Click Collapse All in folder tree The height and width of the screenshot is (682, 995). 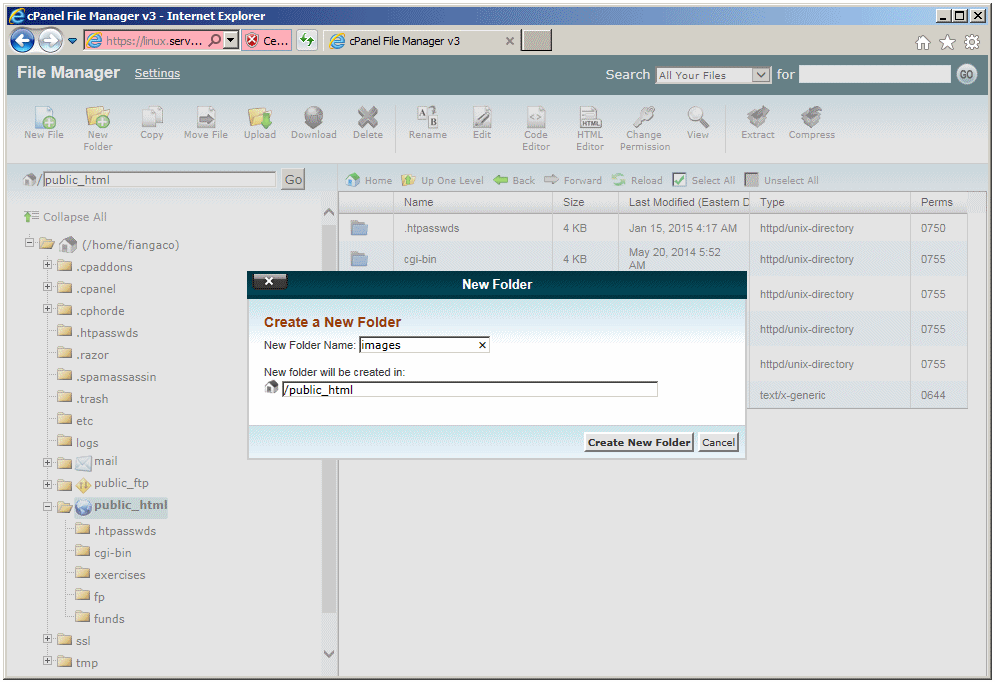65,217
